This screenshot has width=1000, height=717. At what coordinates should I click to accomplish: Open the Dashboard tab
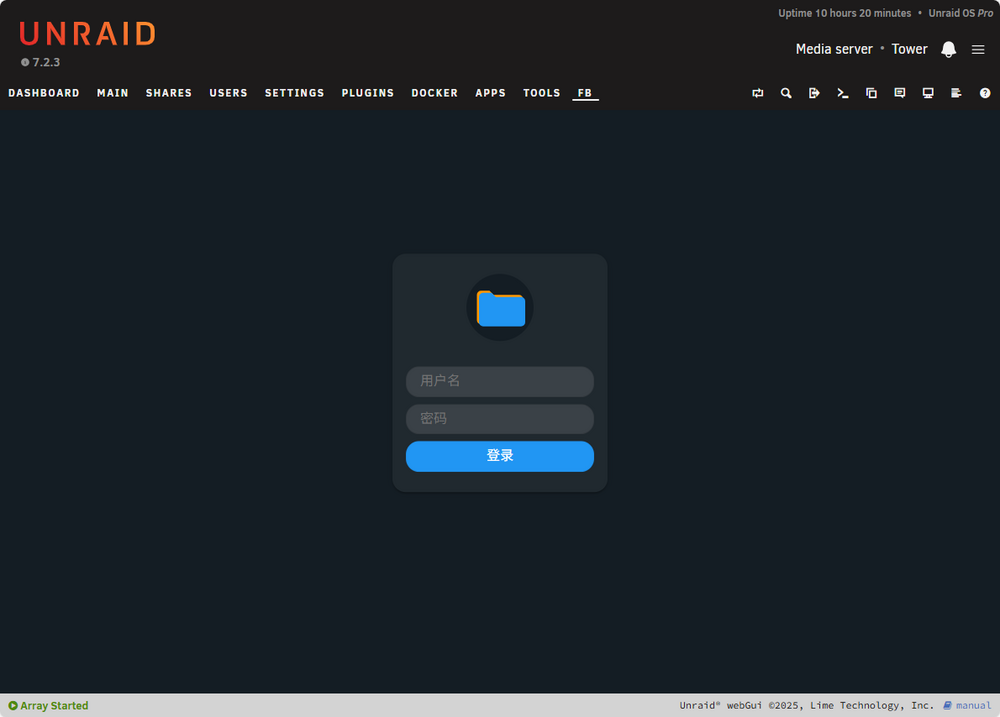click(44, 93)
